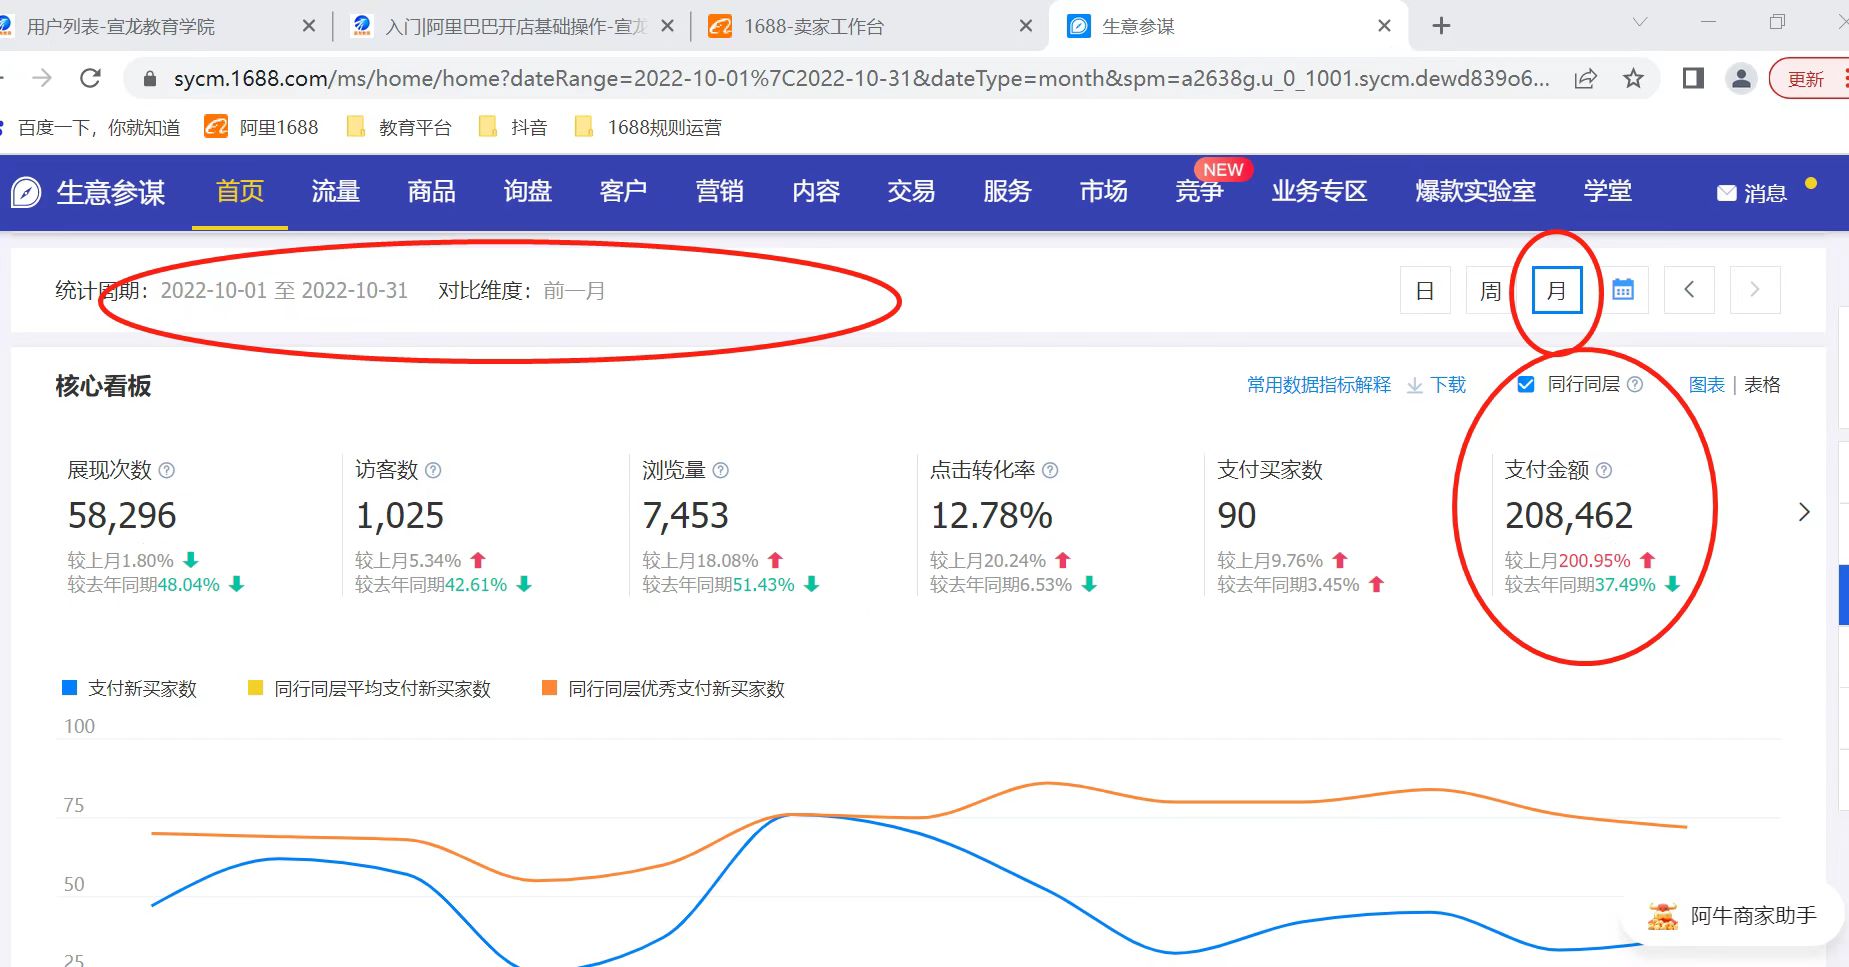Toggle the 同行同层 checkbox
Viewport: 1849px width, 967px height.
[x=1526, y=385]
